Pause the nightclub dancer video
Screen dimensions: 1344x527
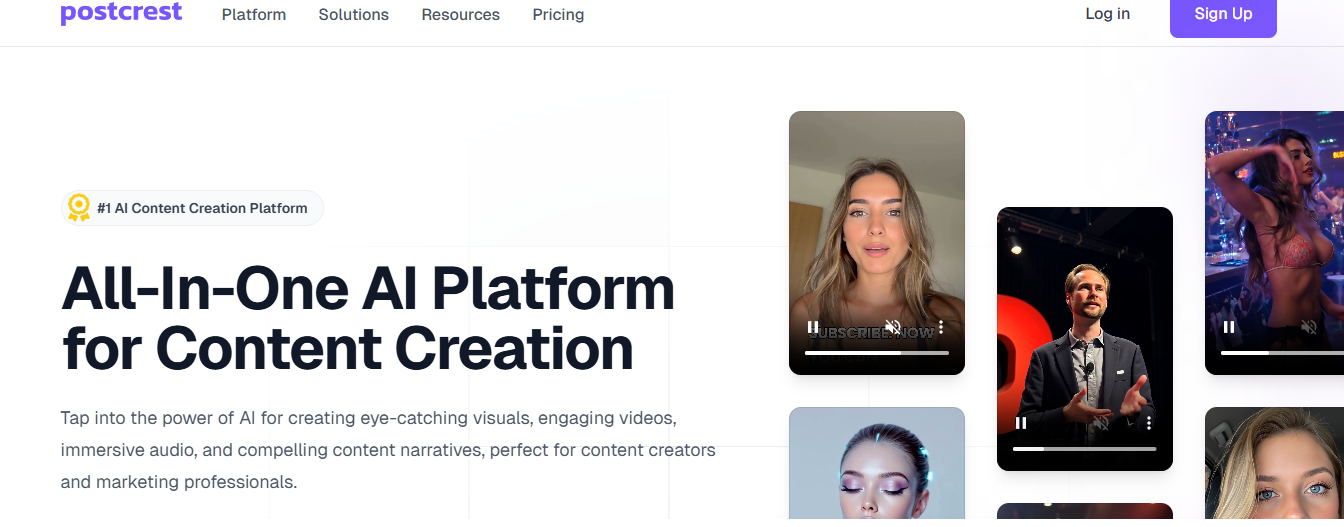pyautogui.click(x=1229, y=327)
